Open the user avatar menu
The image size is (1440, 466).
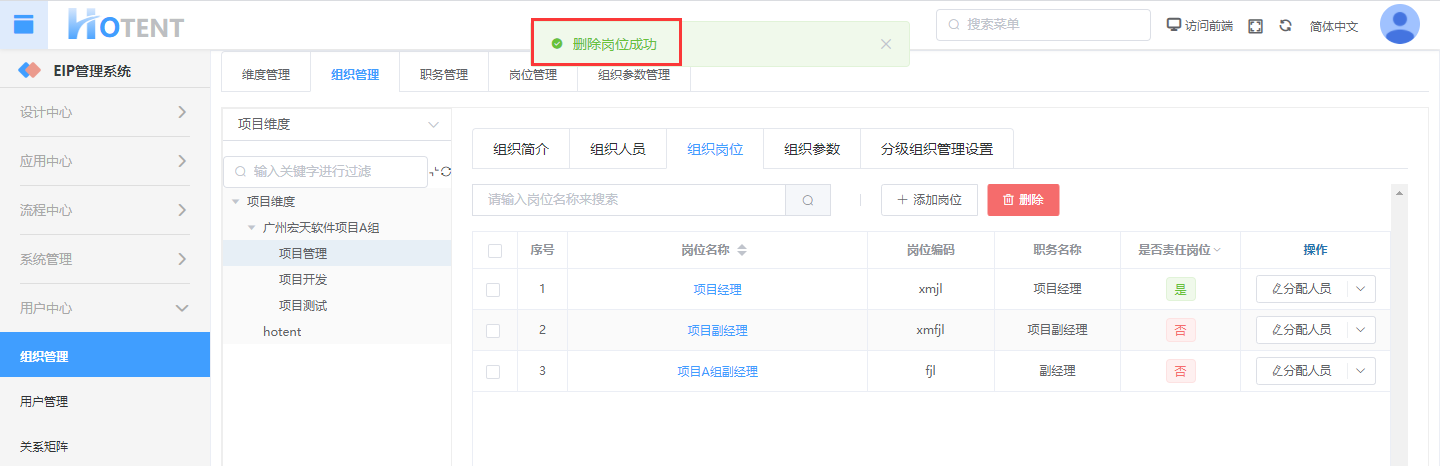[1399, 24]
